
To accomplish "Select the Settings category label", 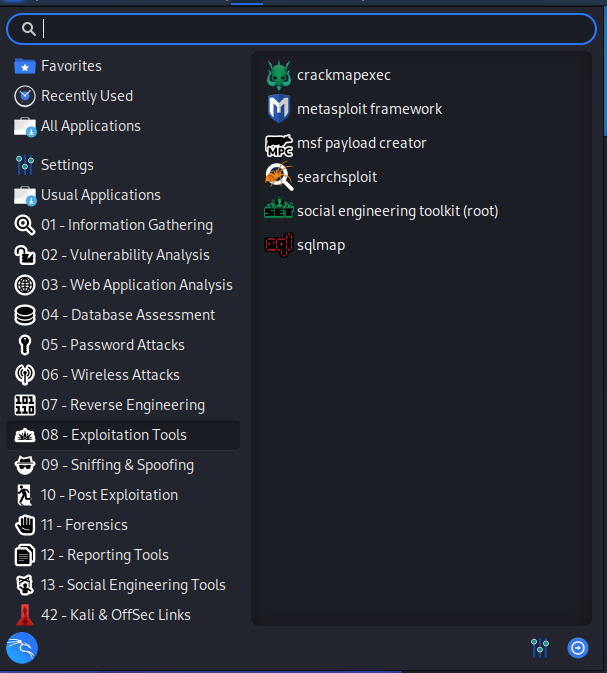I will coord(67,165).
